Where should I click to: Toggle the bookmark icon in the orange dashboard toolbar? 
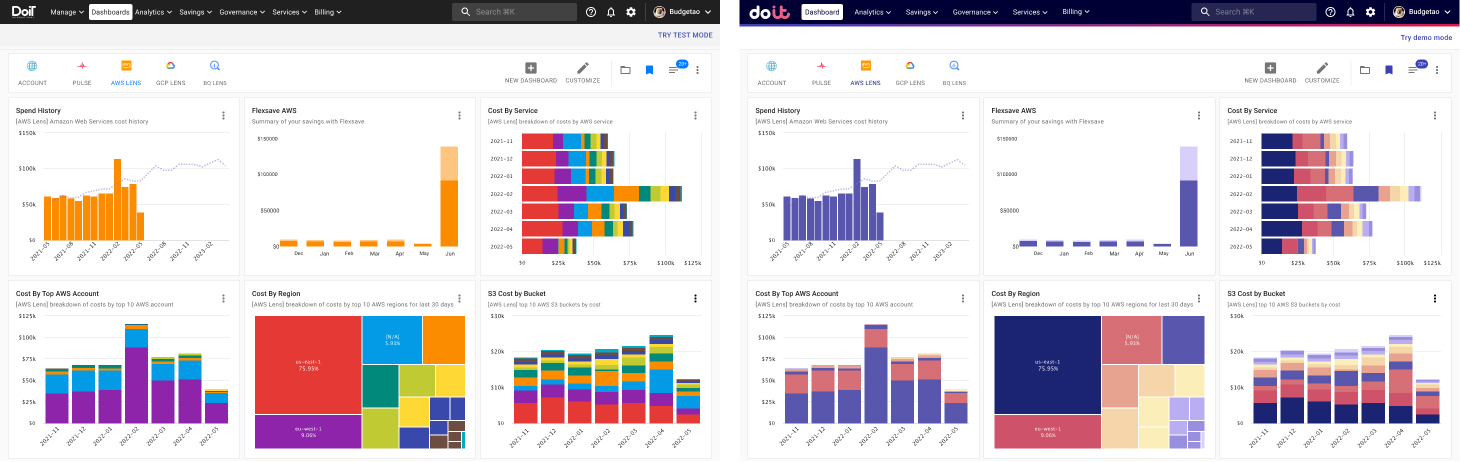[x=649, y=70]
